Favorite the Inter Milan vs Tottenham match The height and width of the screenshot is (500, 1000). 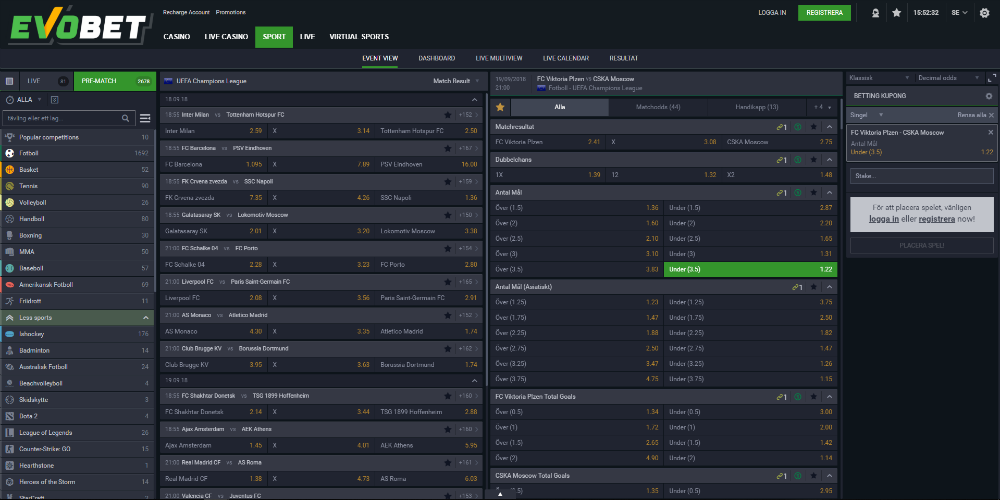448,115
